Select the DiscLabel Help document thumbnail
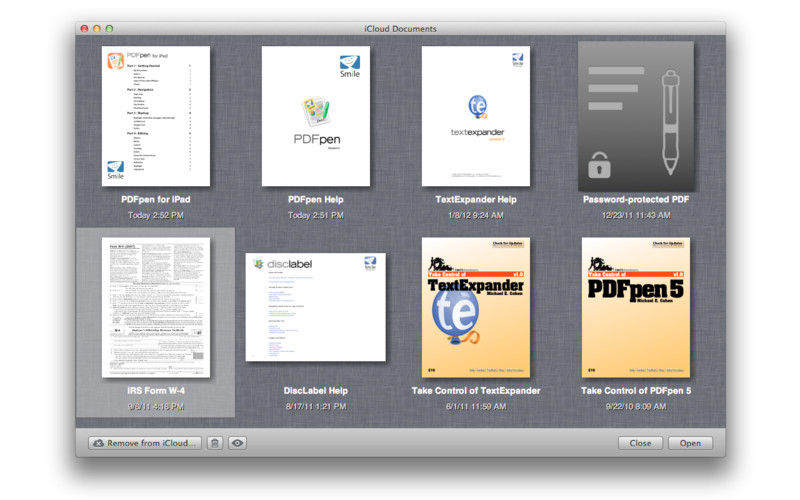 click(x=316, y=307)
